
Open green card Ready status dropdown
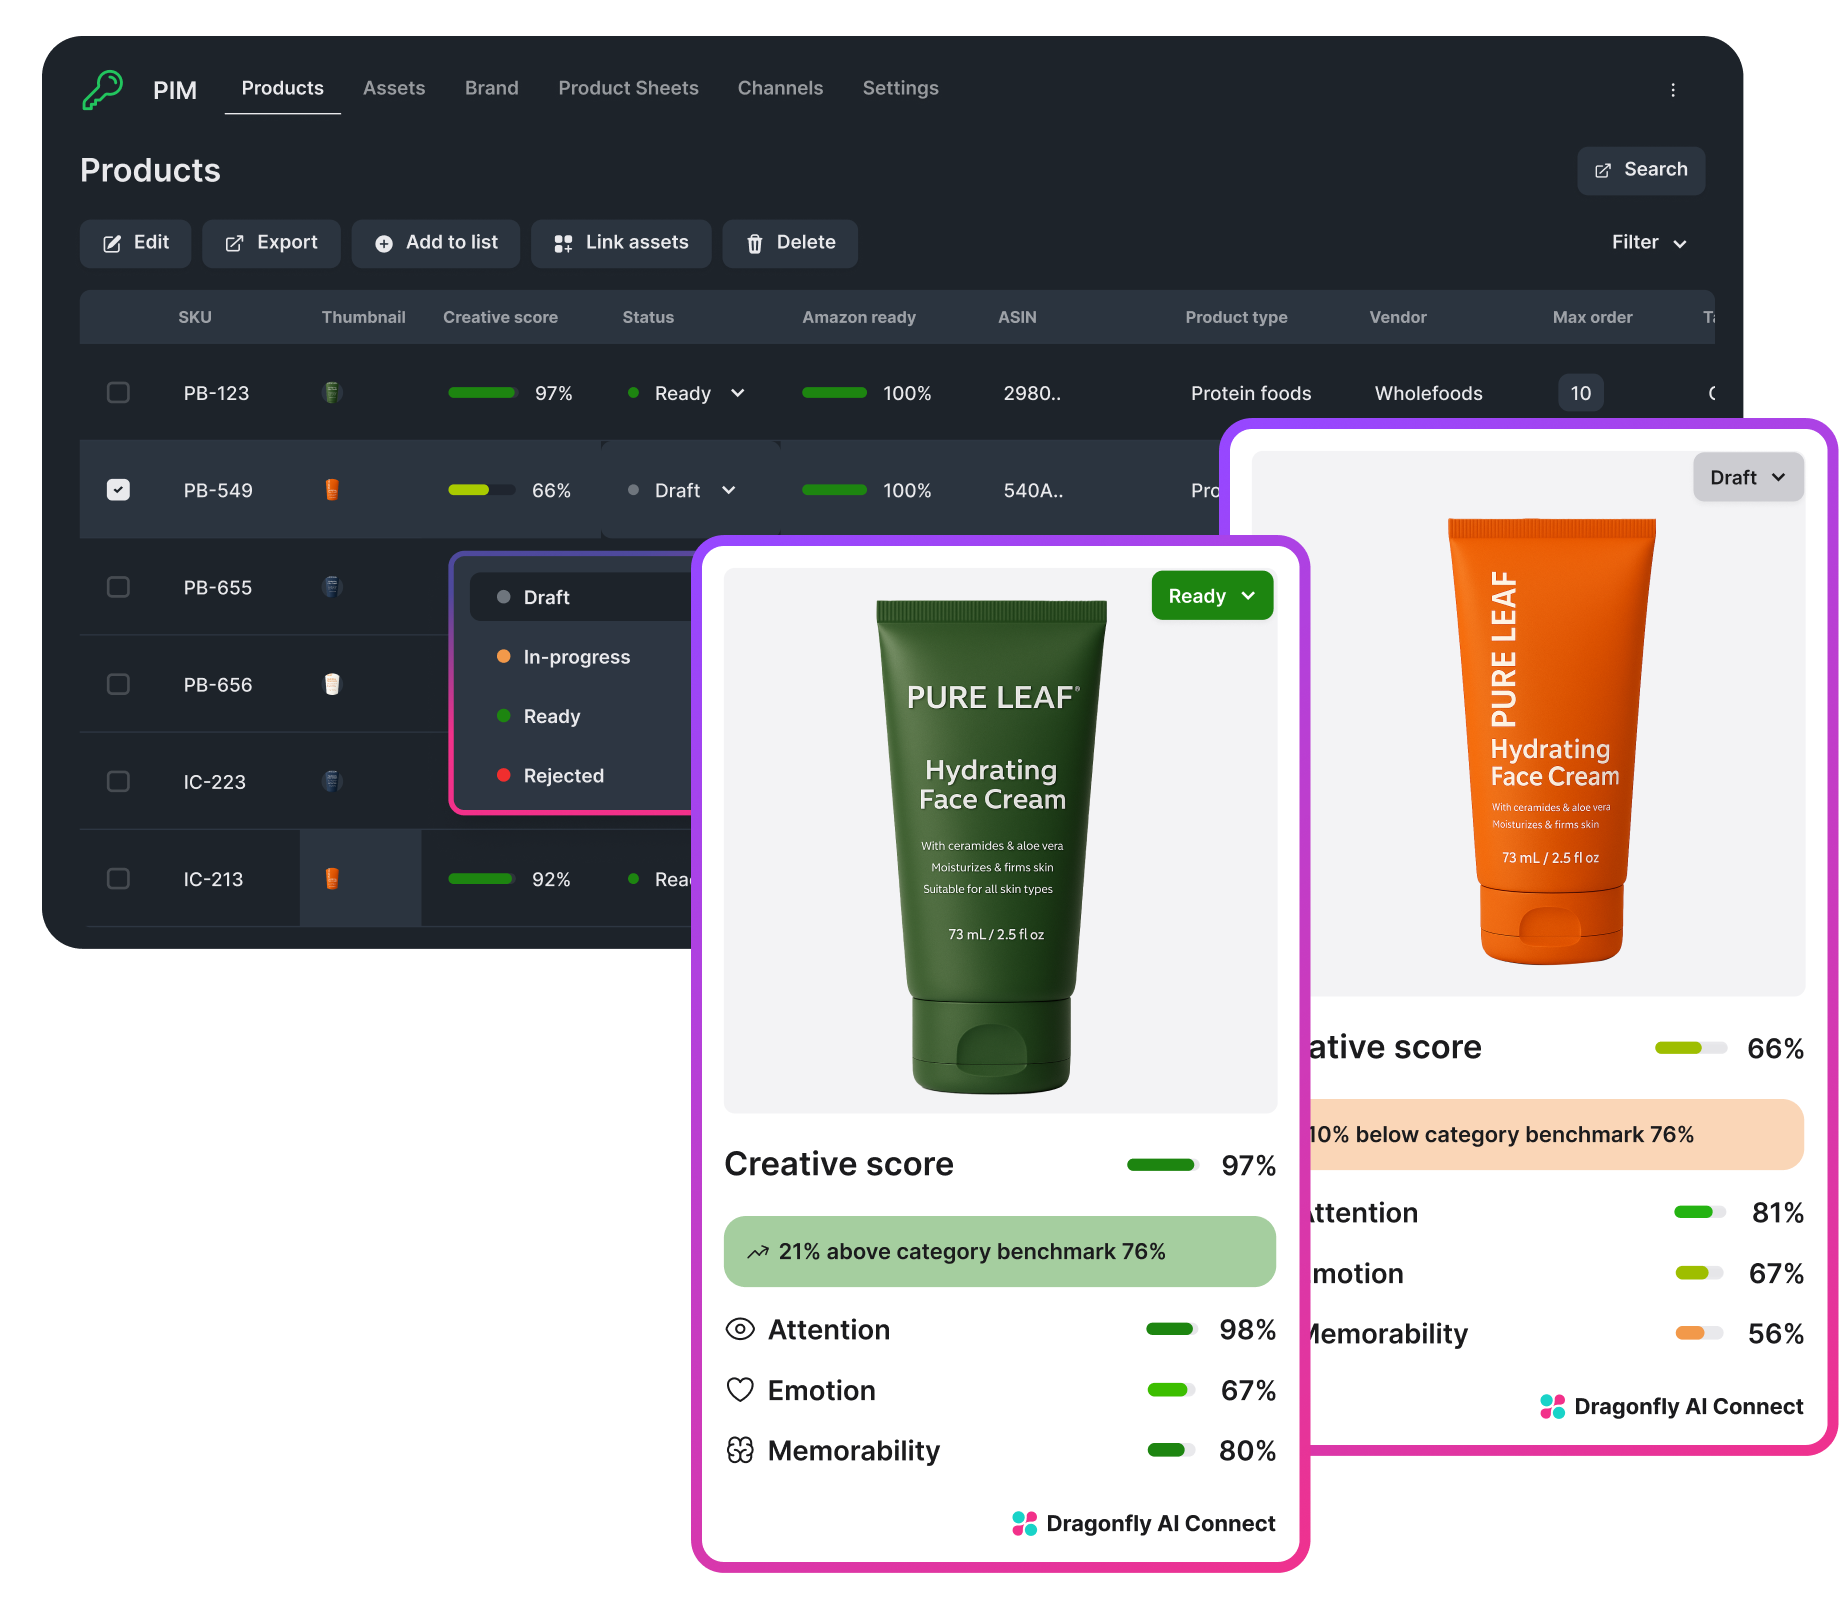coord(1212,596)
